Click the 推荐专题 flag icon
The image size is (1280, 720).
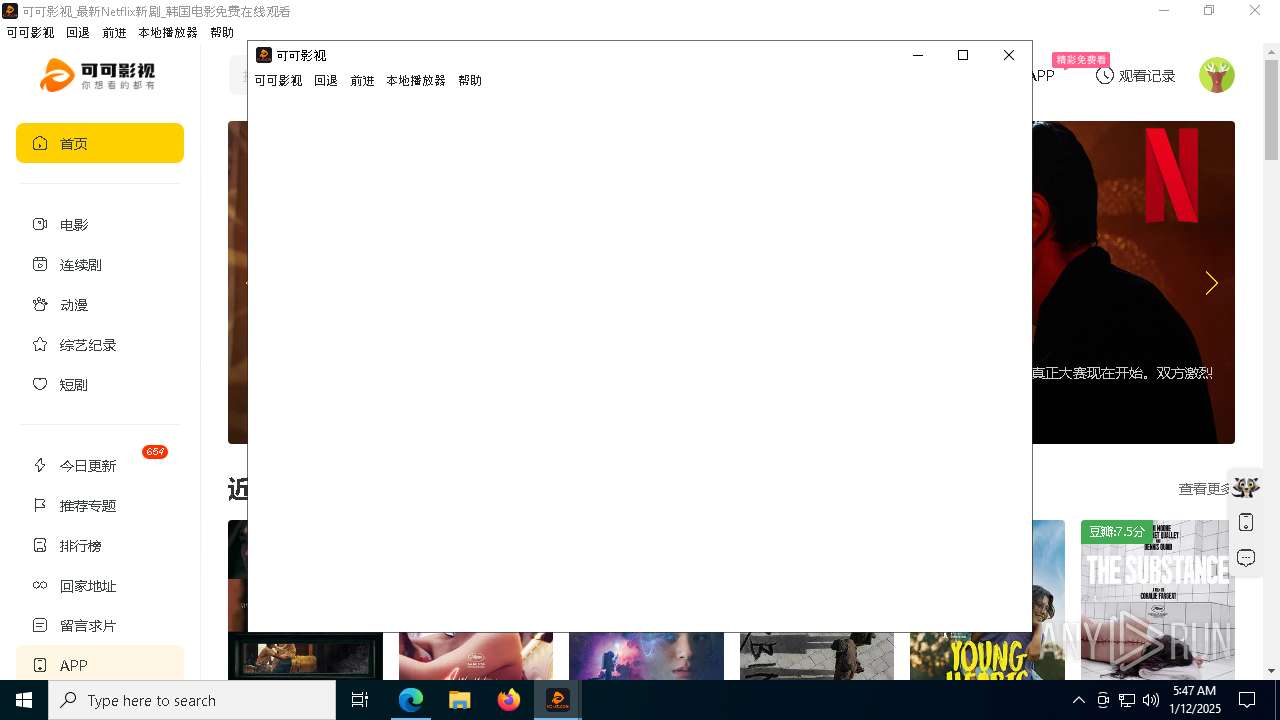click(x=40, y=506)
